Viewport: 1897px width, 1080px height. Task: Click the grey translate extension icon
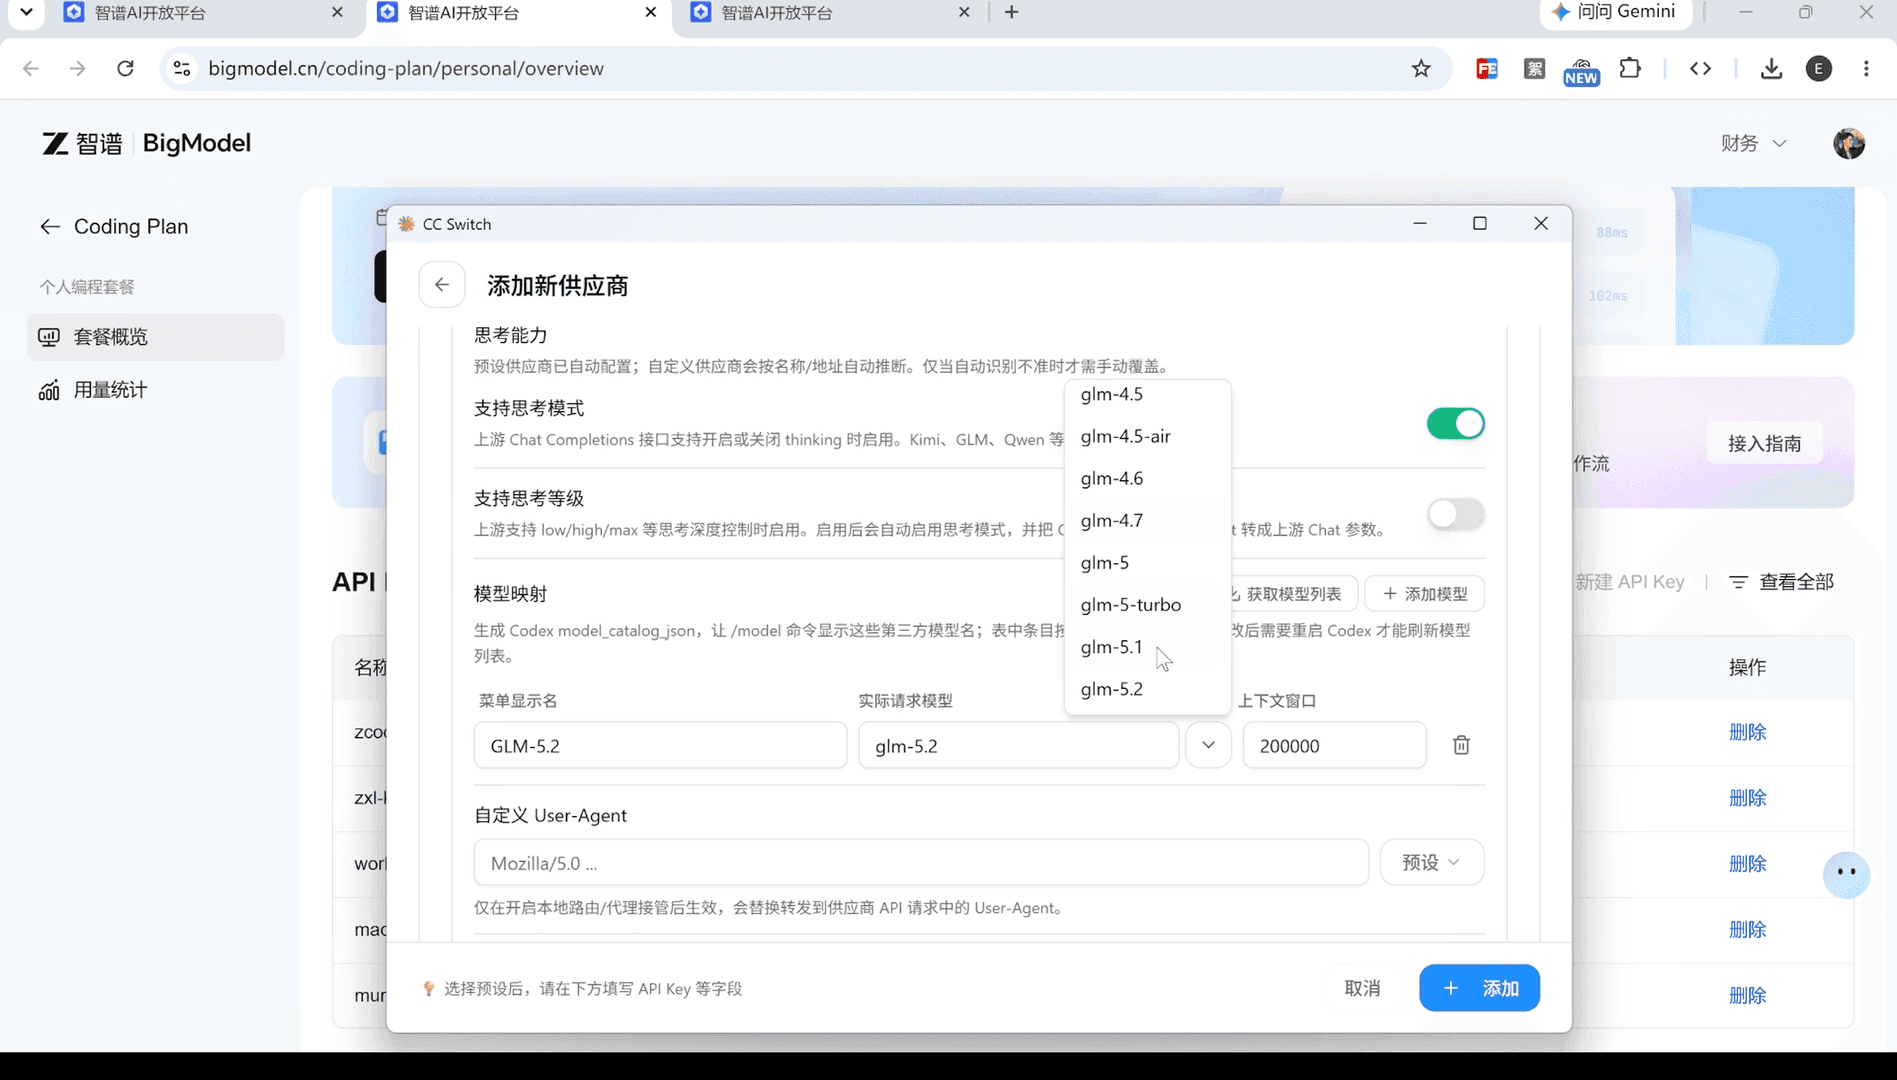pos(1534,68)
